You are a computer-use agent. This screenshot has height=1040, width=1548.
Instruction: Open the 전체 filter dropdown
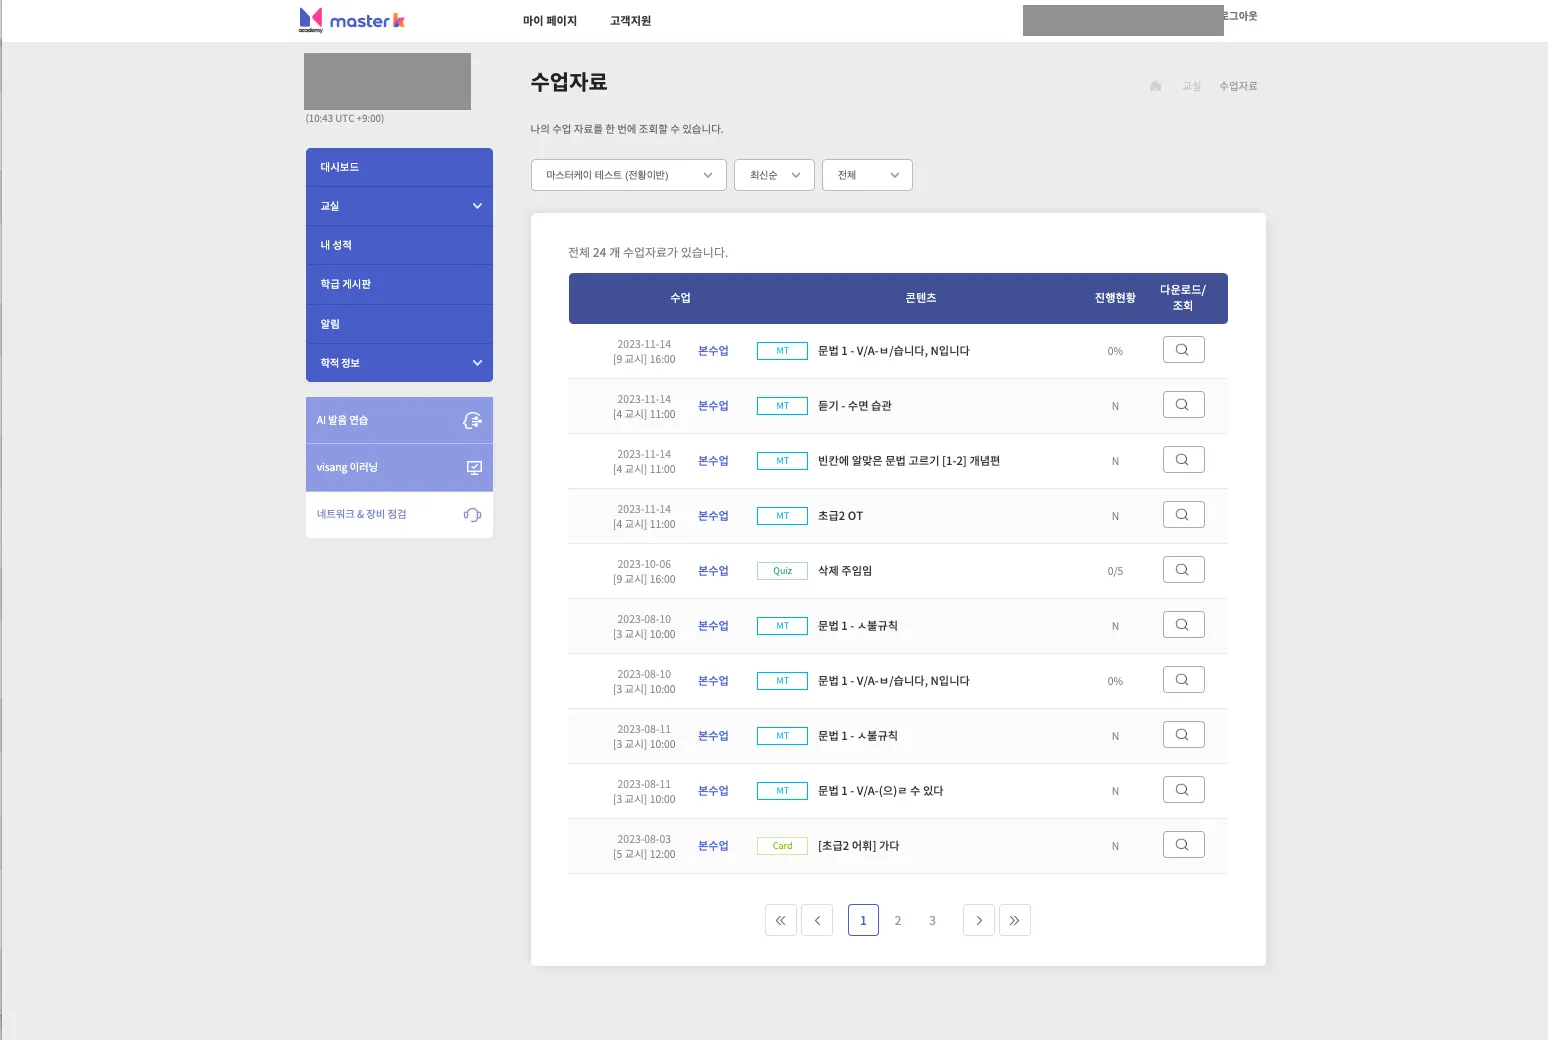pyautogui.click(x=867, y=175)
